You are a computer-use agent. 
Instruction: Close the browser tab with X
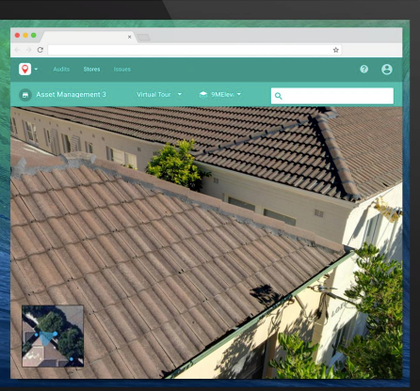click(129, 37)
